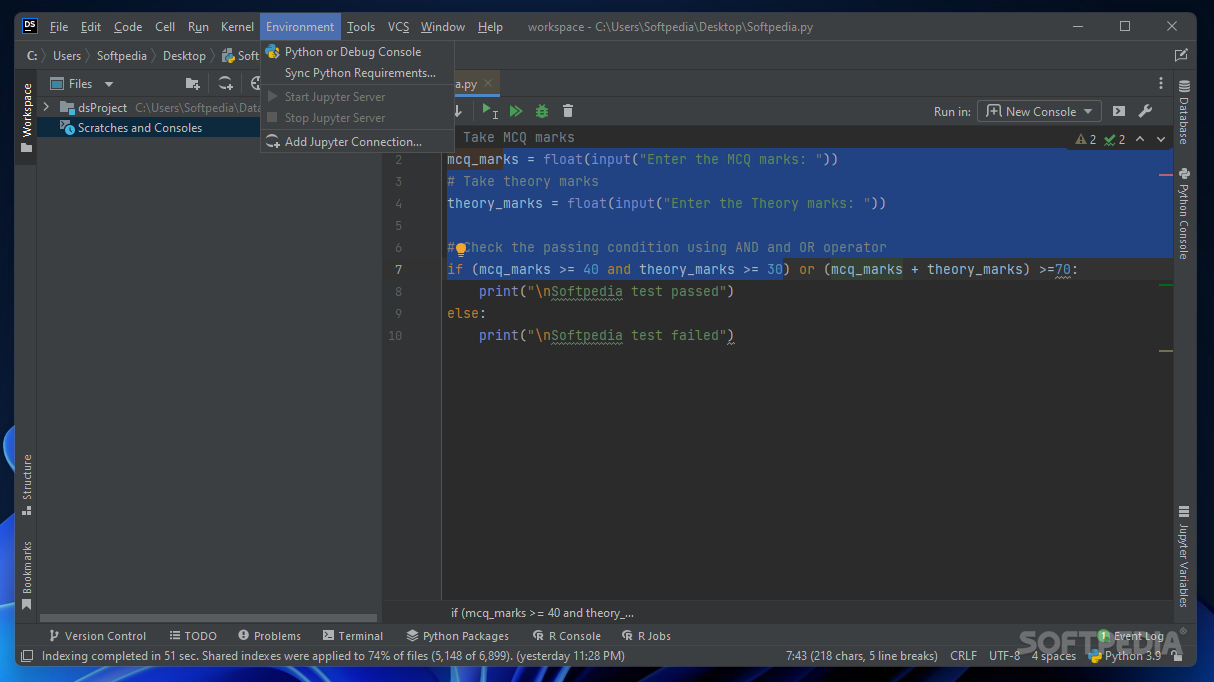Open the Edit menu
The width and height of the screenshot is (1214, 682).
pyautogui.click(x=91, y=27)
